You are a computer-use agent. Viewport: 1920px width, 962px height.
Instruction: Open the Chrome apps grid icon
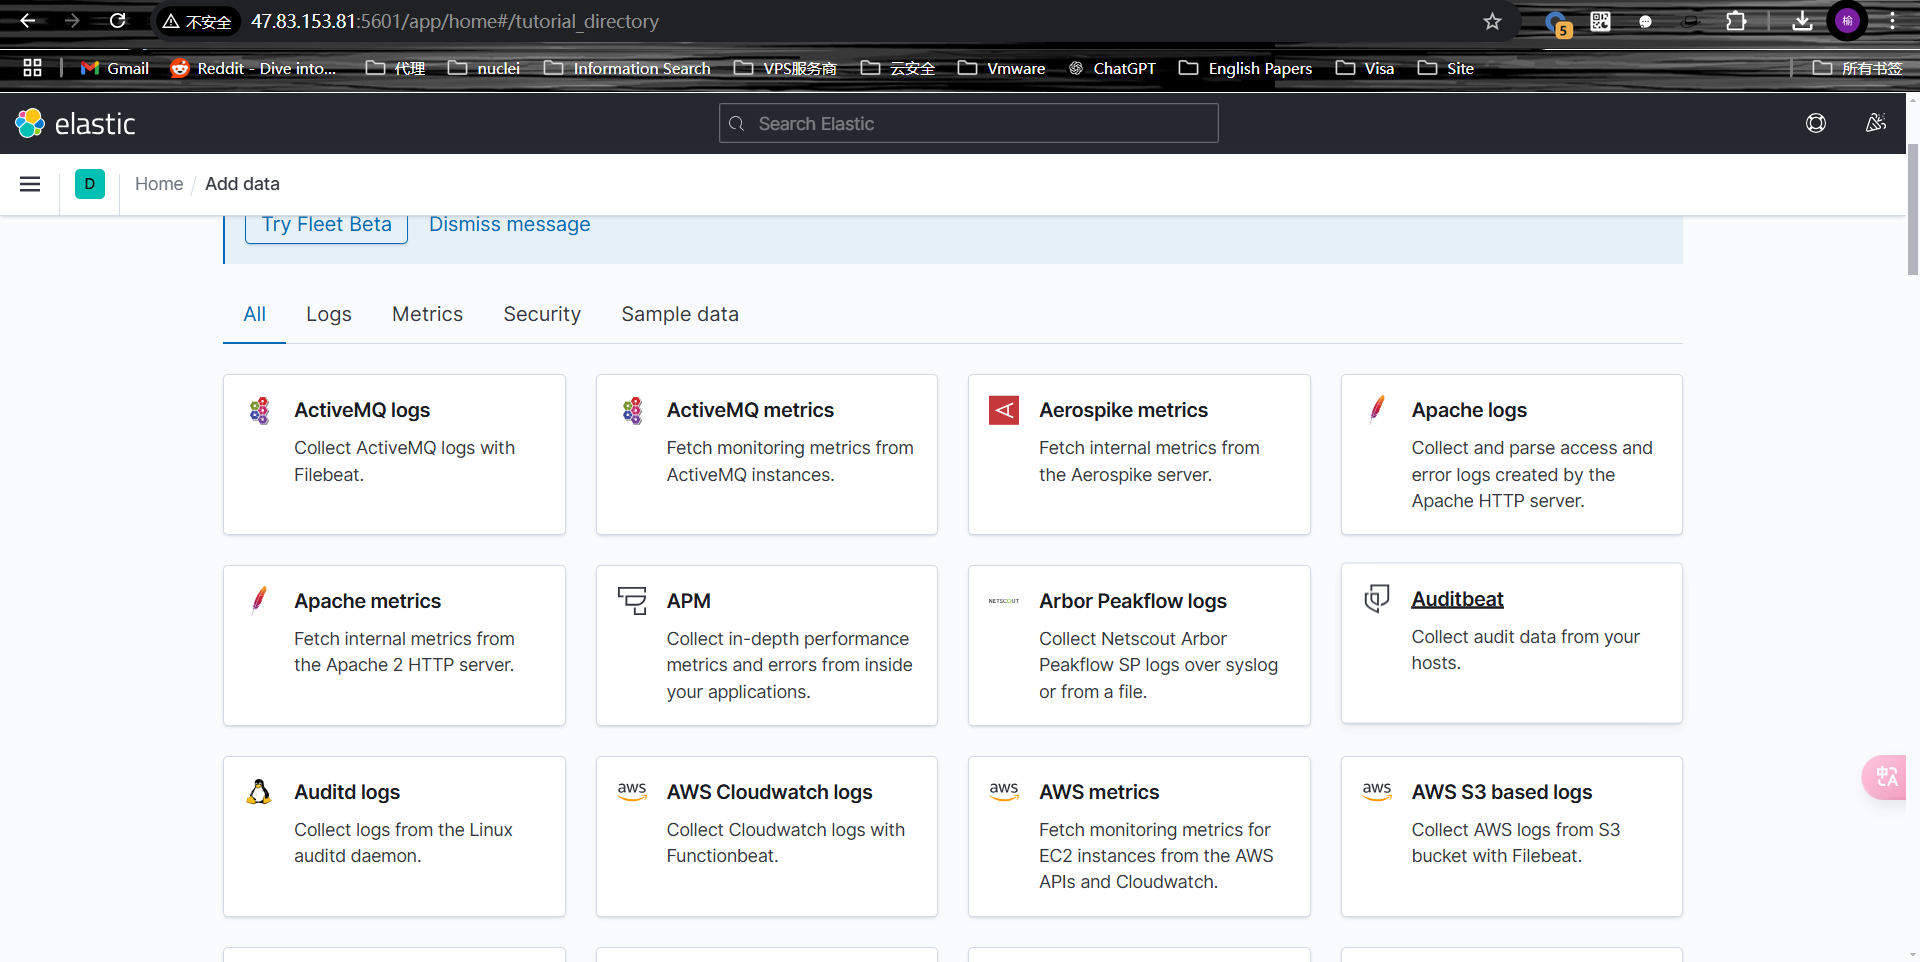pyautogui.click(x=32, y=68)
